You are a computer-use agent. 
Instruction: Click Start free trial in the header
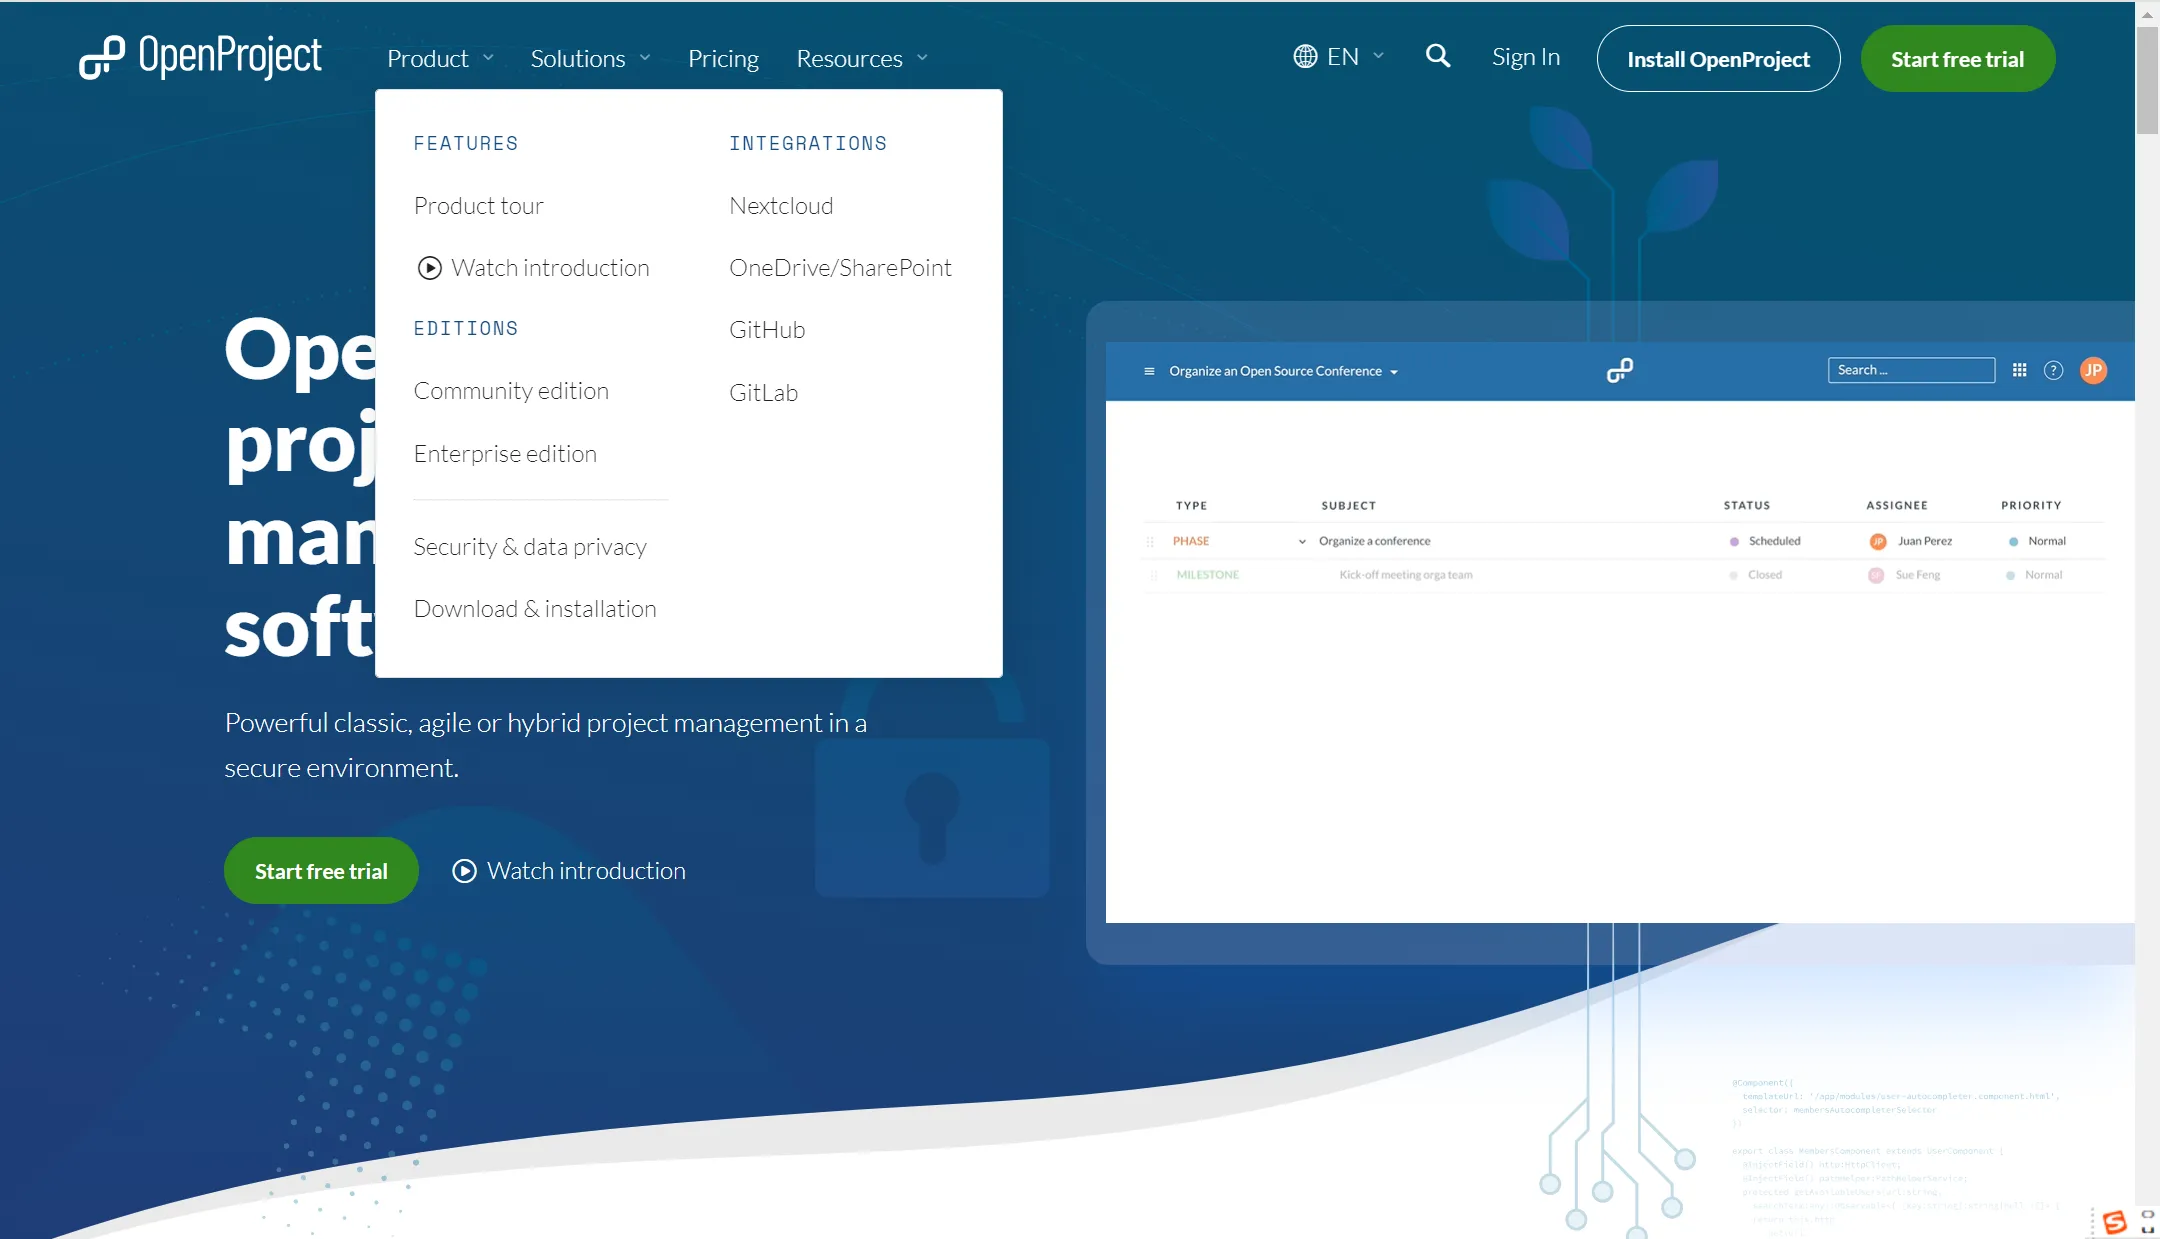point(1957,59)
